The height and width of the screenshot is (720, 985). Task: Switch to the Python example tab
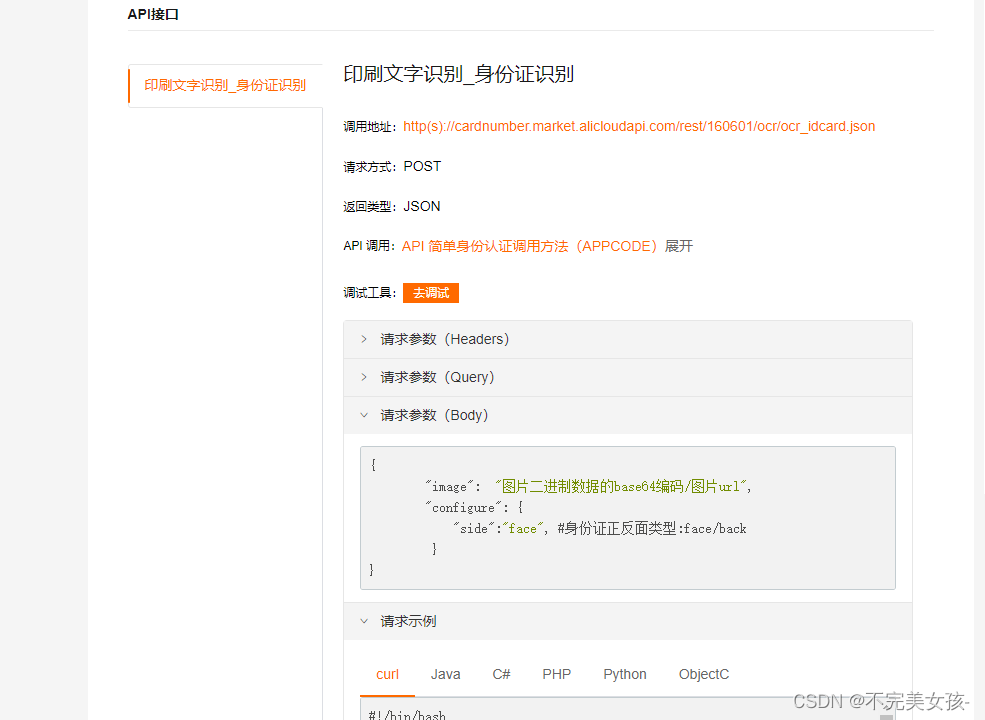click(x=624, y=674)
